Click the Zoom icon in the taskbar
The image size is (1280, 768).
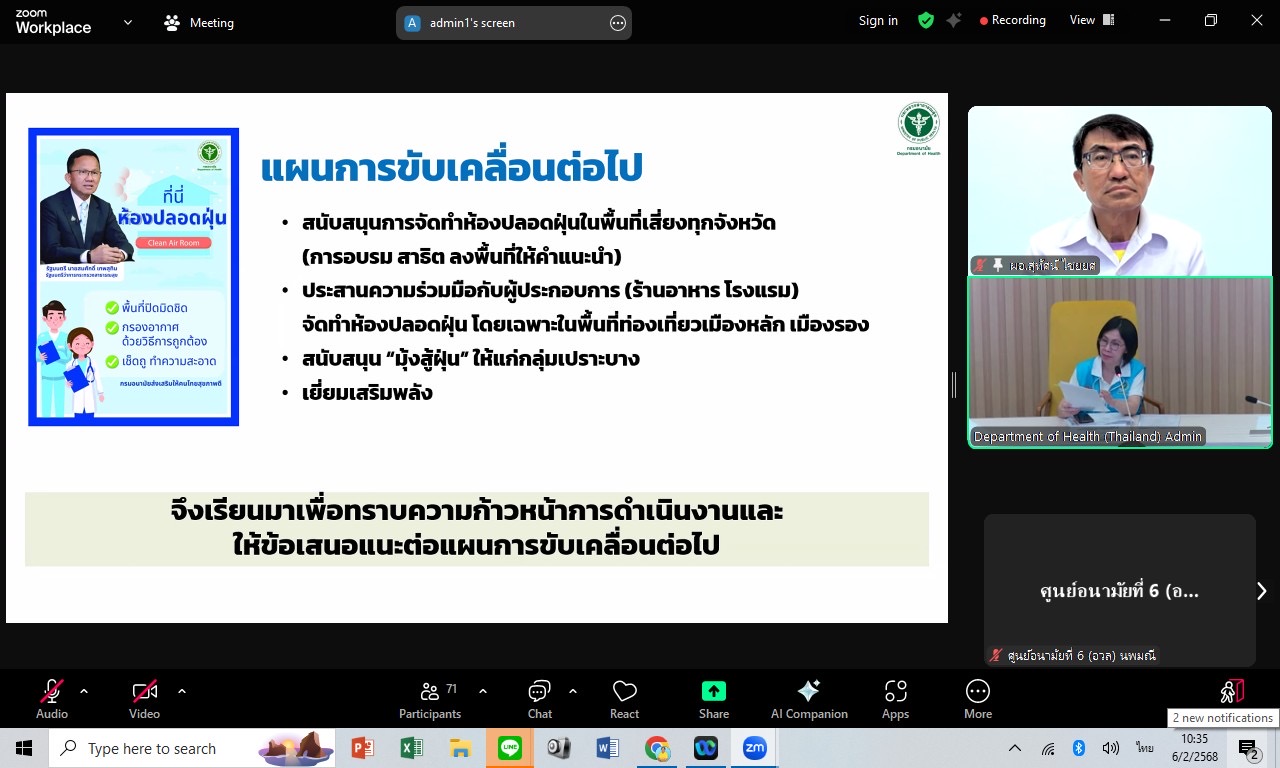tap(754, 748)
